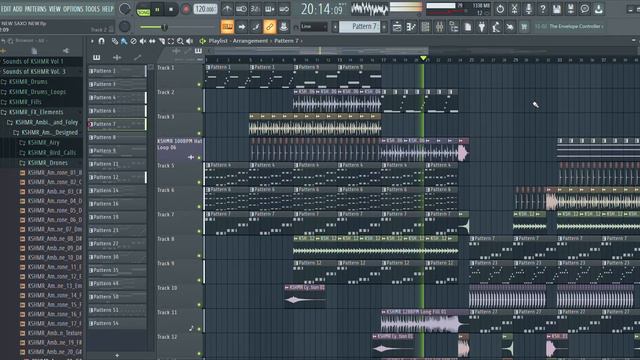The width and height of the screenshot is (640, 360).
Task: Open the TOOLS menu
Action: point(92,9)
